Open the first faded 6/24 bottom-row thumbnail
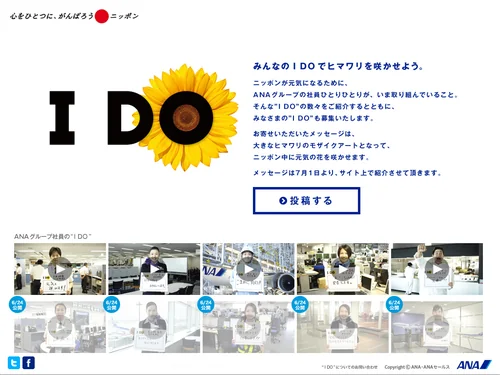 click(x=60, y=327)
